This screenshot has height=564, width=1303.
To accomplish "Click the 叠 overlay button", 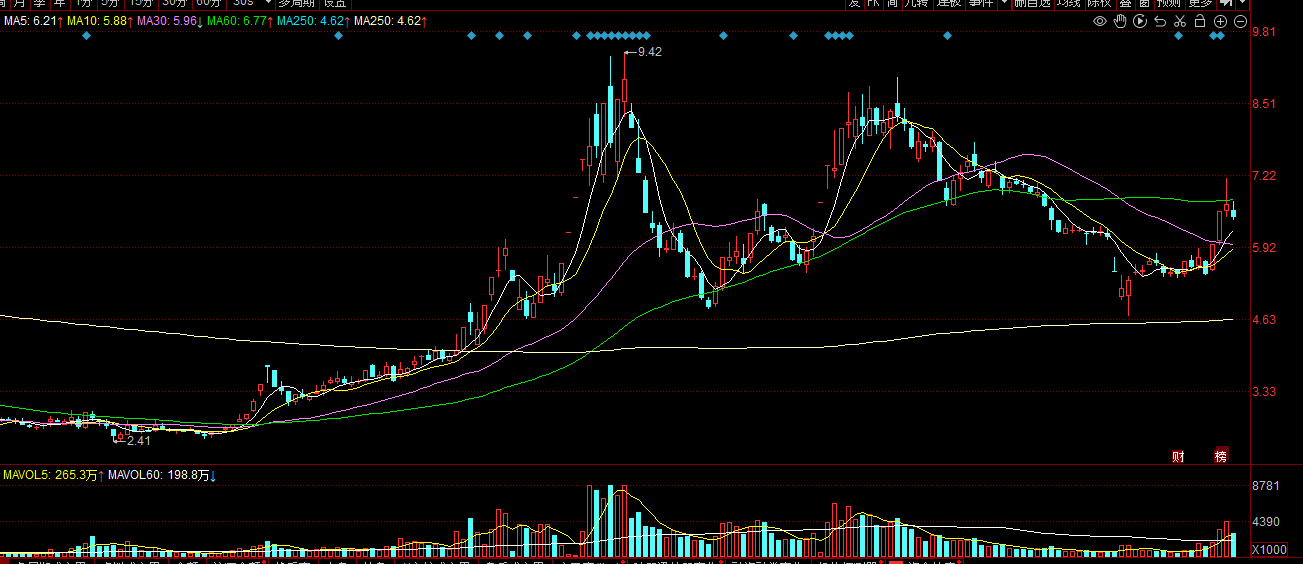I will pyautogui.click(x=1126, y=4).
